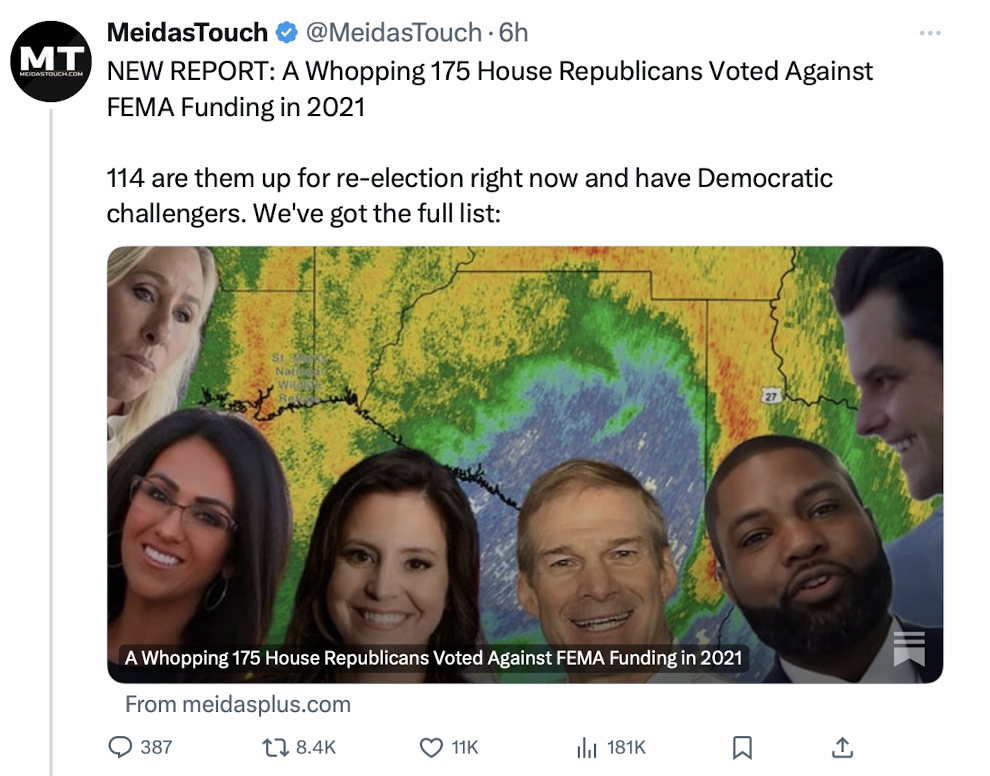Click the share upload arrow icon
Viewport: 990px width, 776px height.
pyautogui.click(x=842, y=747)
